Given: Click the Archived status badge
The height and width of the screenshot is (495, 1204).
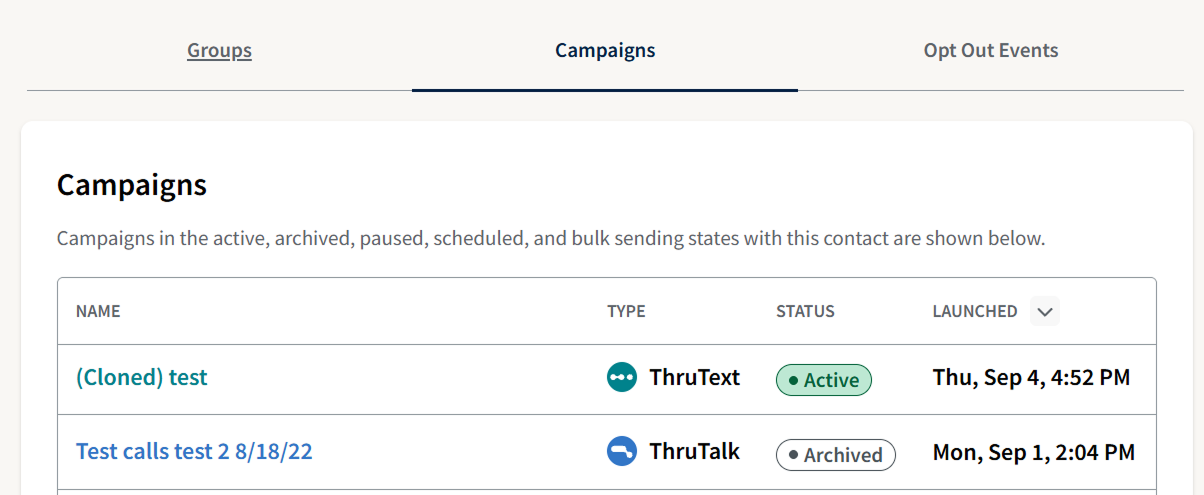Looking at the screenshot, I should [836, 455].
